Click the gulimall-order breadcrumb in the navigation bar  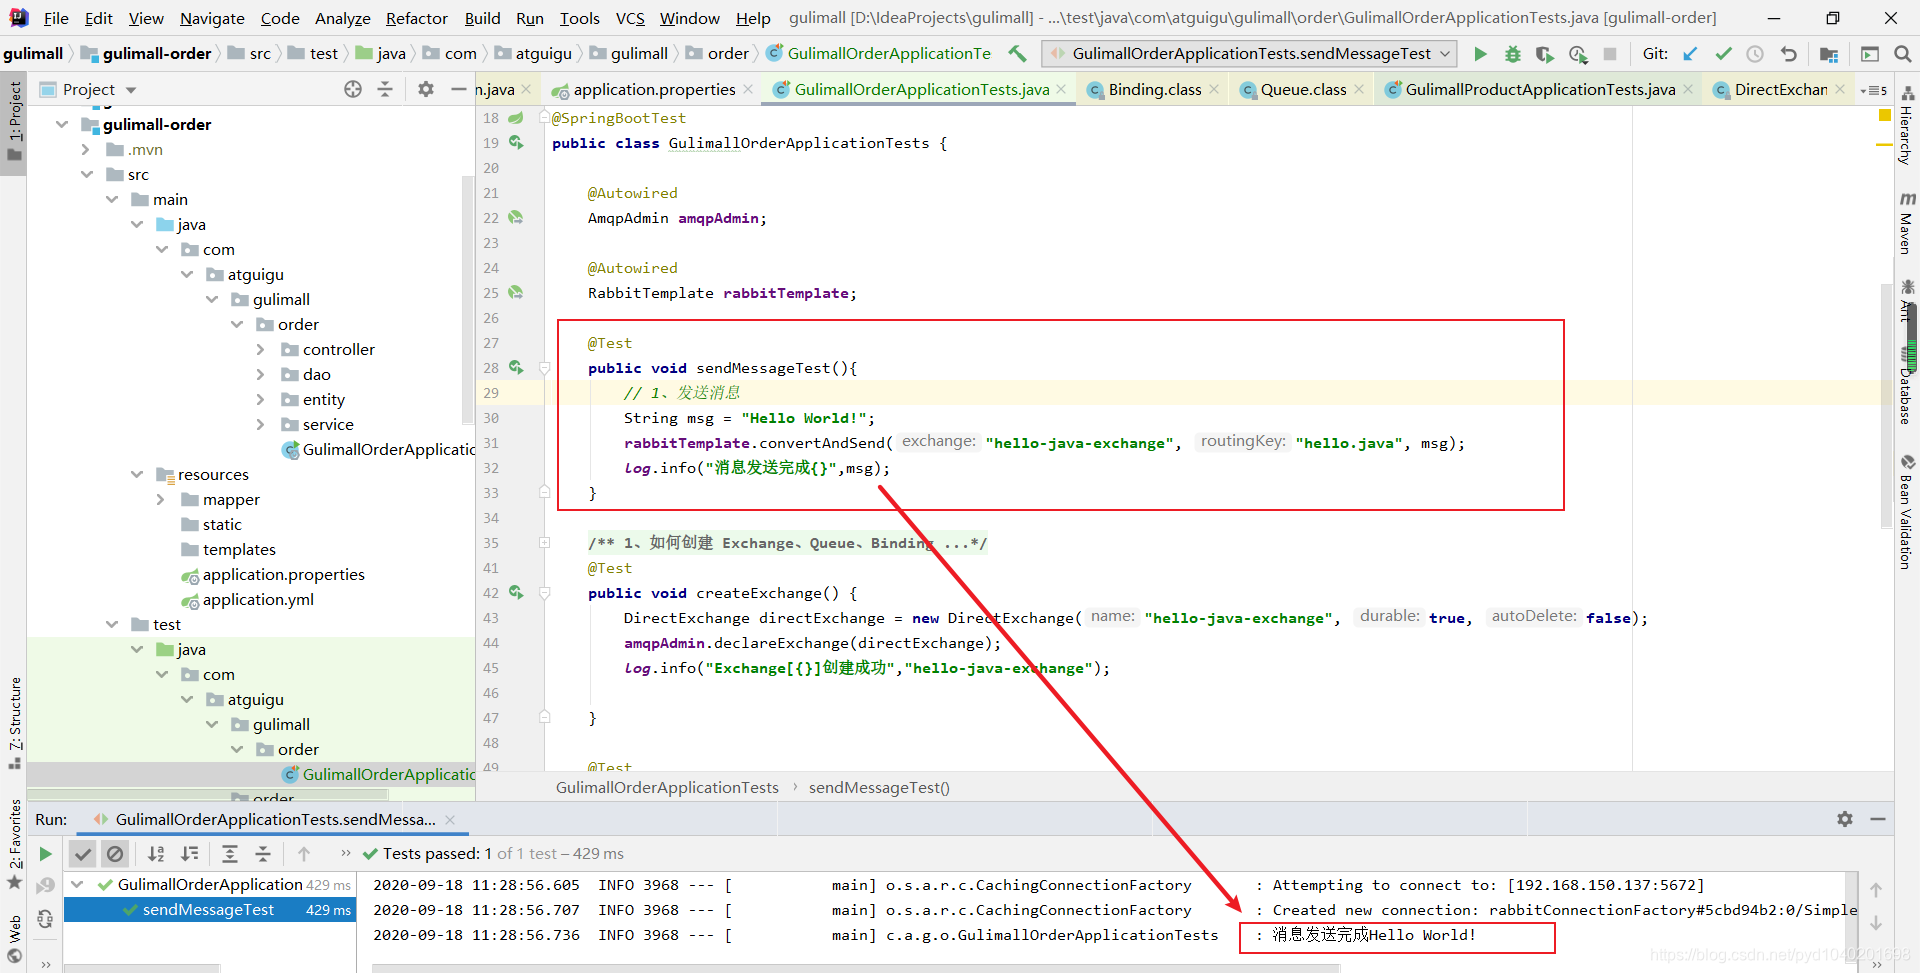pyautogui.click(x=157, y=54)
